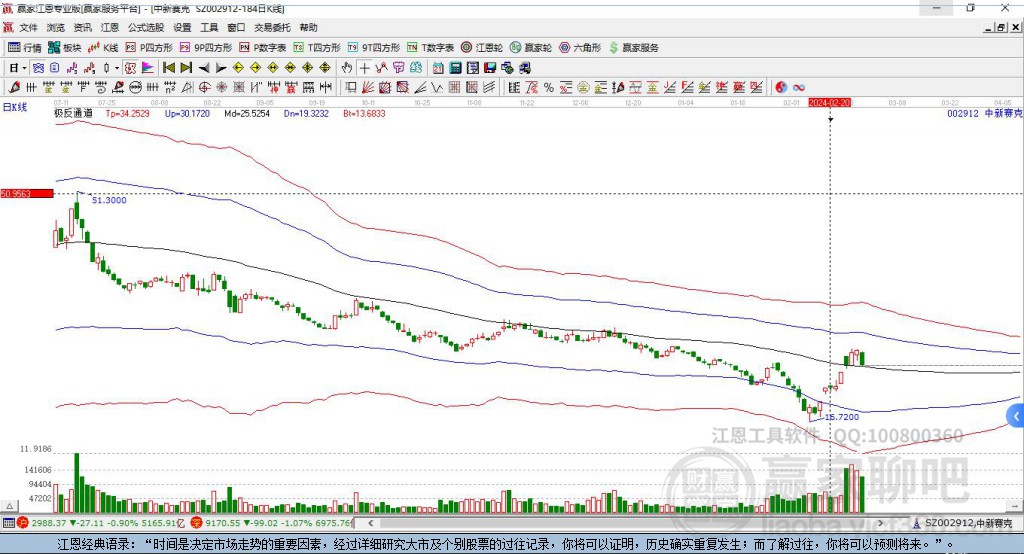The width and height of the screenshot is (1024, 554).
Task: Open the 交易委托 menu
Action: pyautogui.click(x=272, y=27)
